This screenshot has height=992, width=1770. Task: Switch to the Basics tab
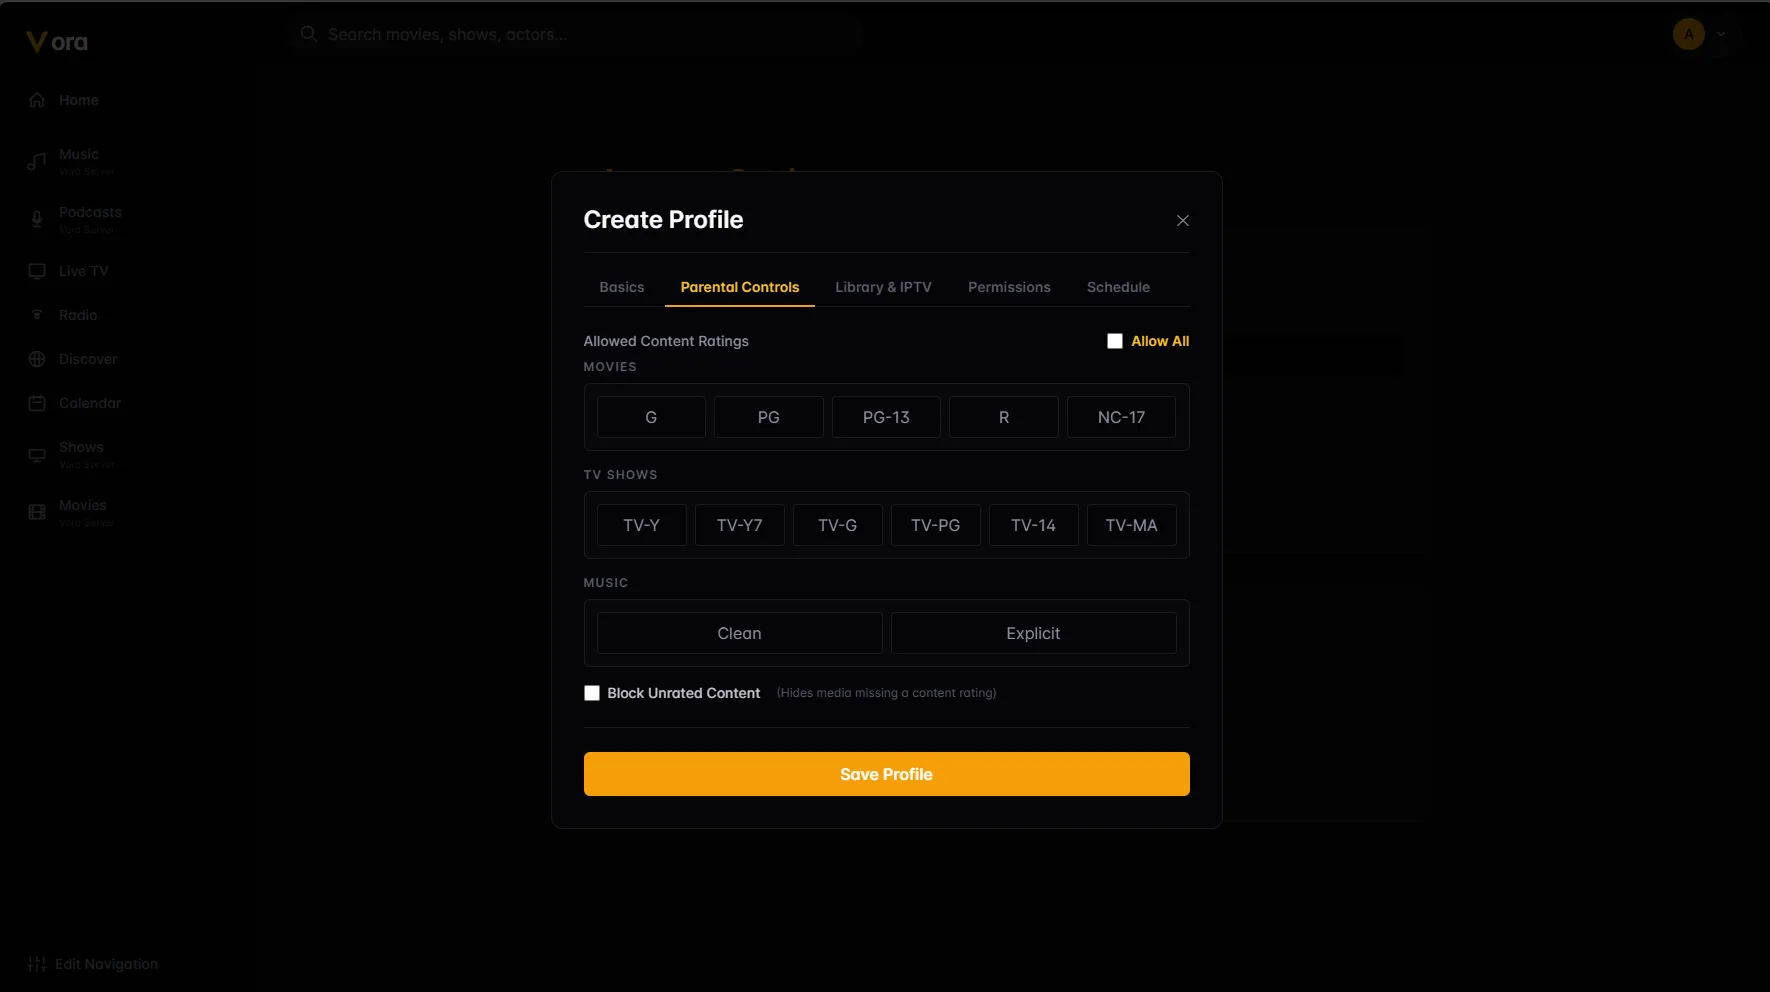click(622, 287)
